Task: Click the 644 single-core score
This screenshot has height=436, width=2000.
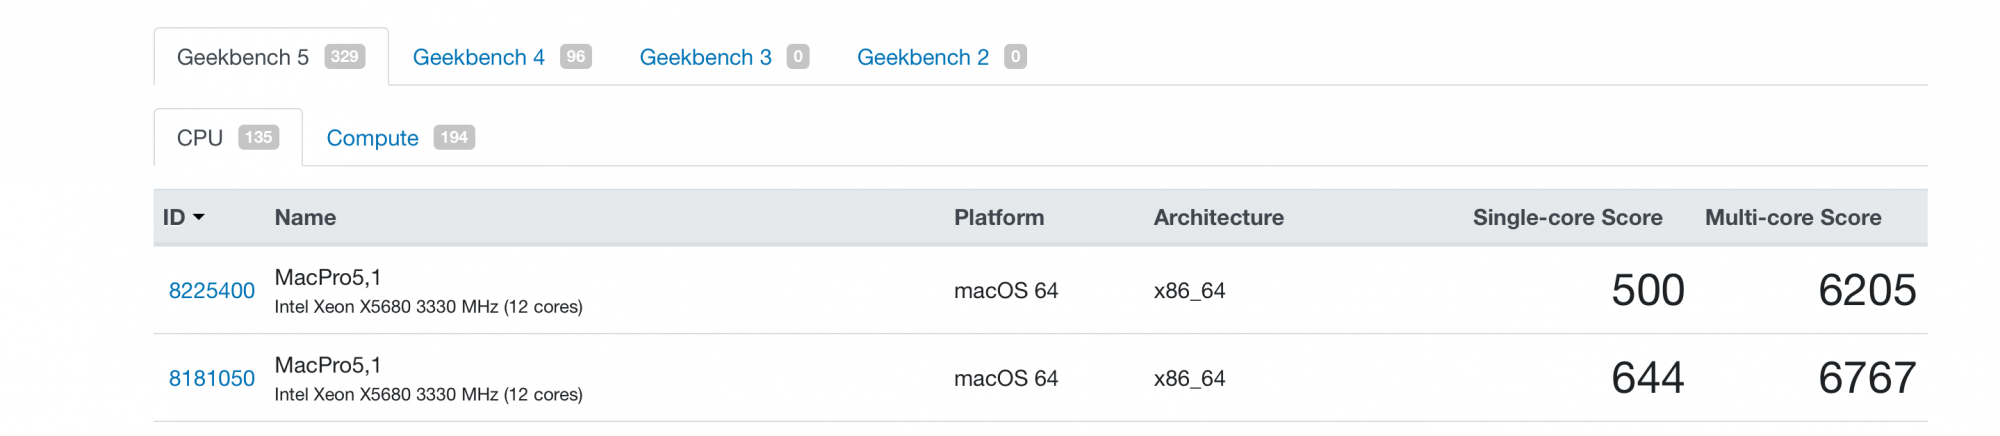Action: point(1647,379)
